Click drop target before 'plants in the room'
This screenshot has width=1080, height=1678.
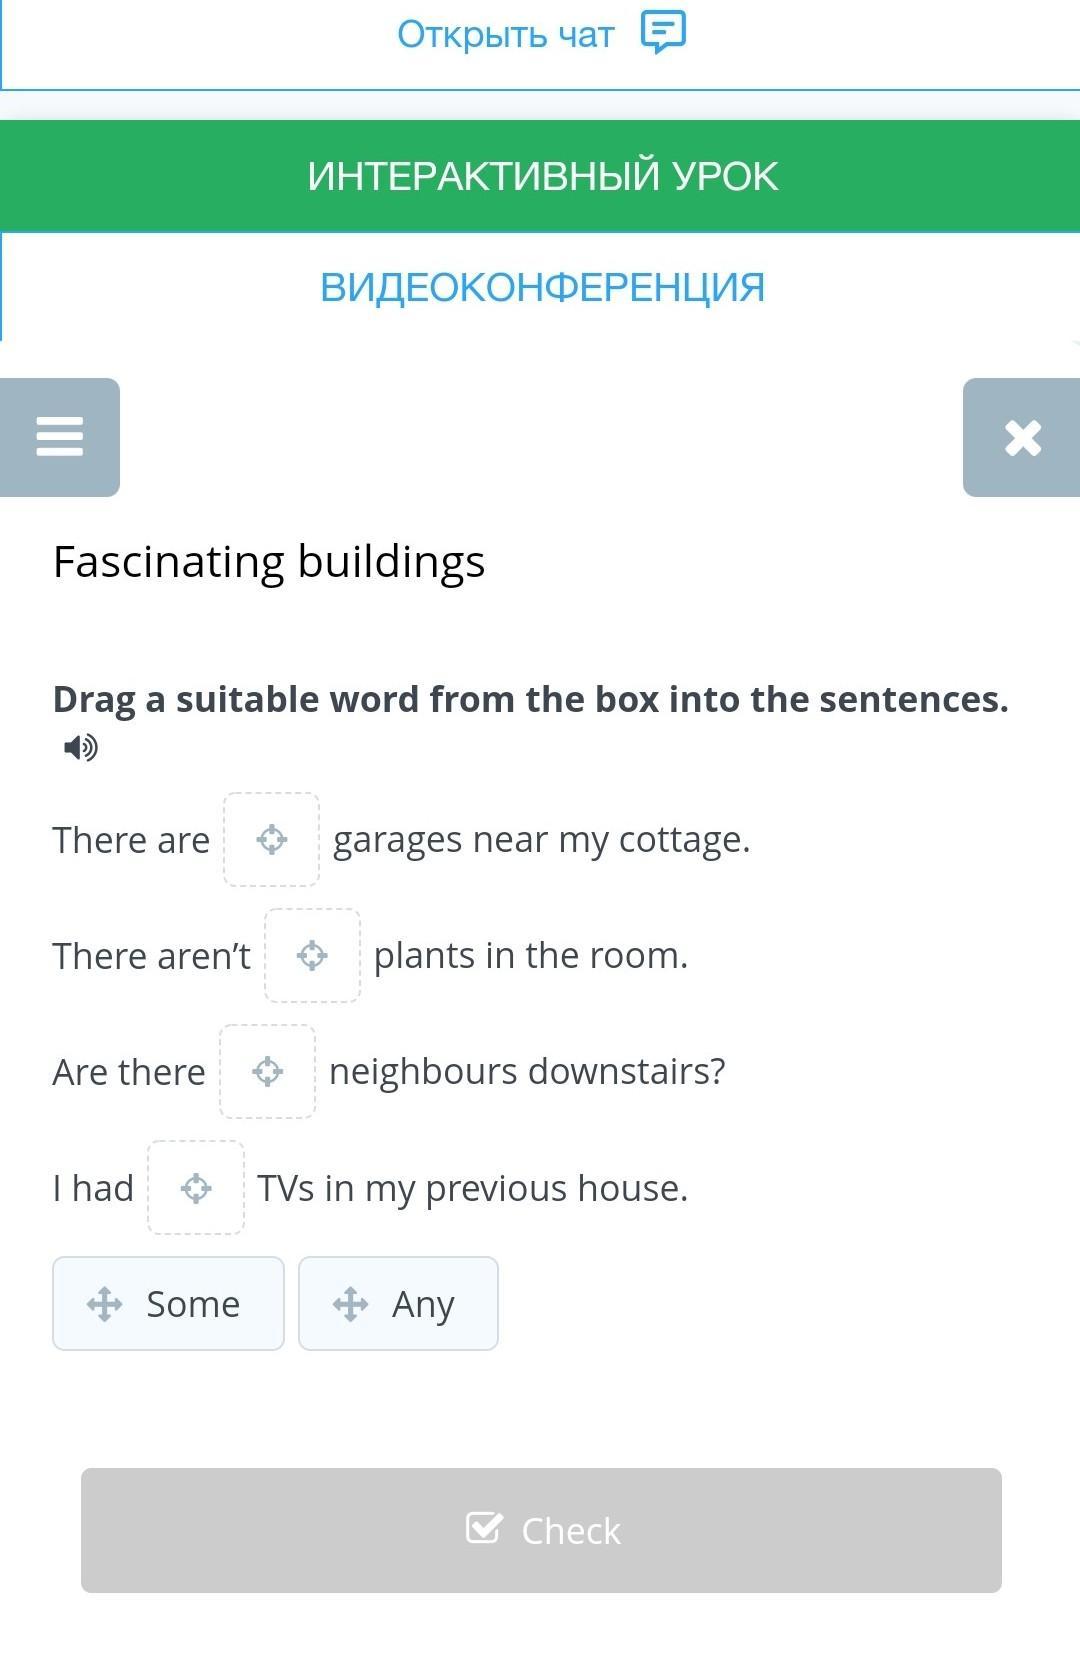coord(312,956)
